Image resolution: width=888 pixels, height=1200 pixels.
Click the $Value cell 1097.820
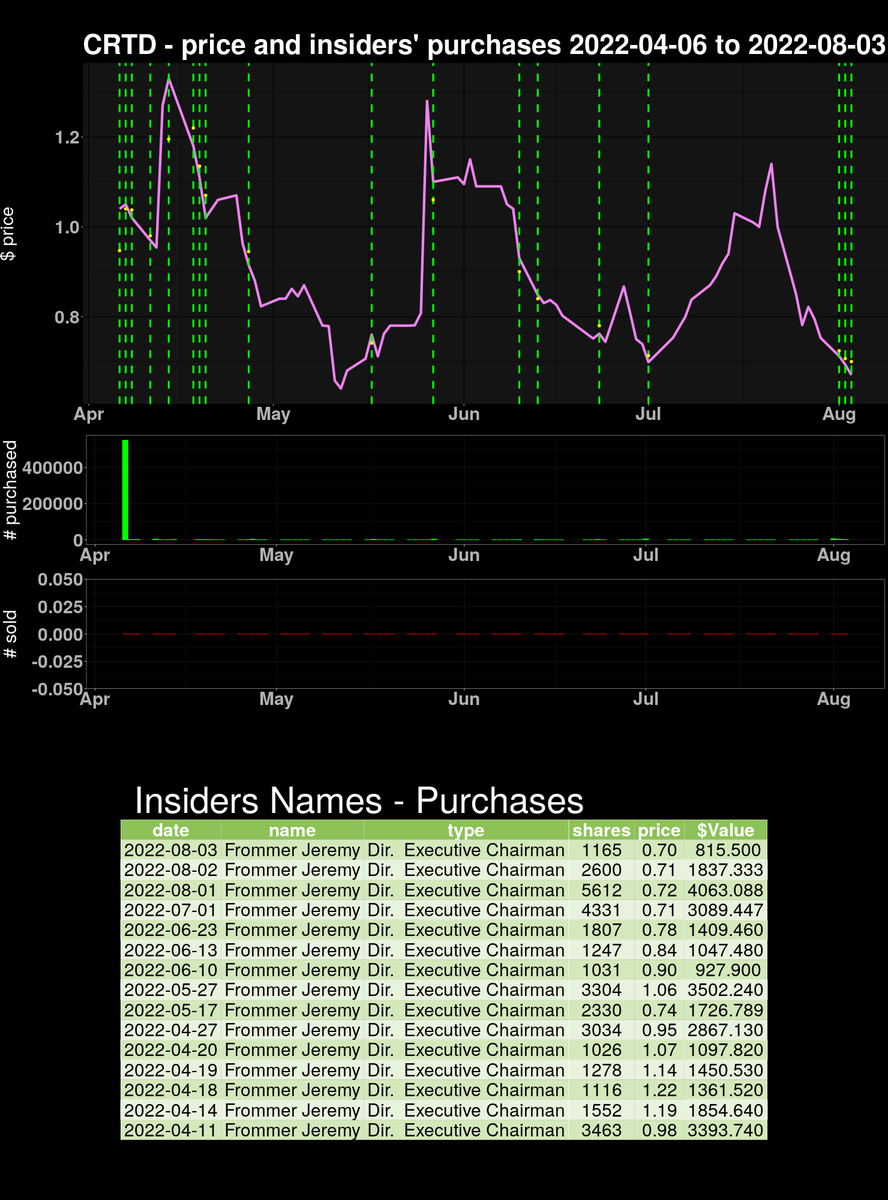[725, 1050]
